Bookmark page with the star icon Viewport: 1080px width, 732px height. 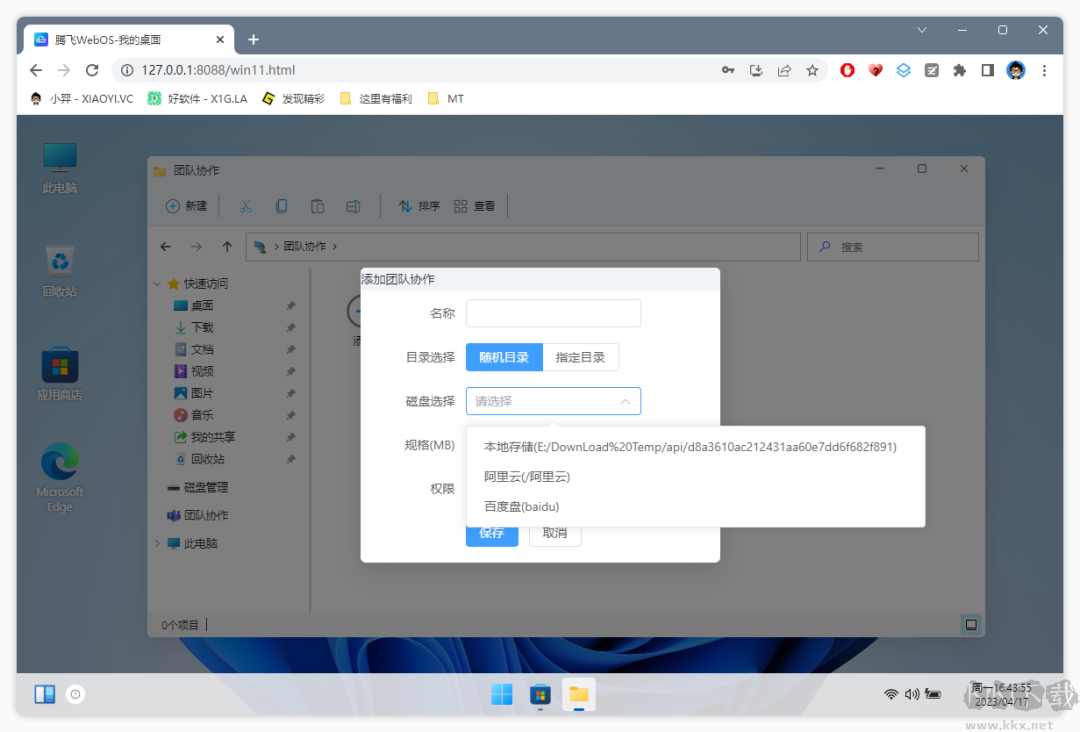pos(813,70)
